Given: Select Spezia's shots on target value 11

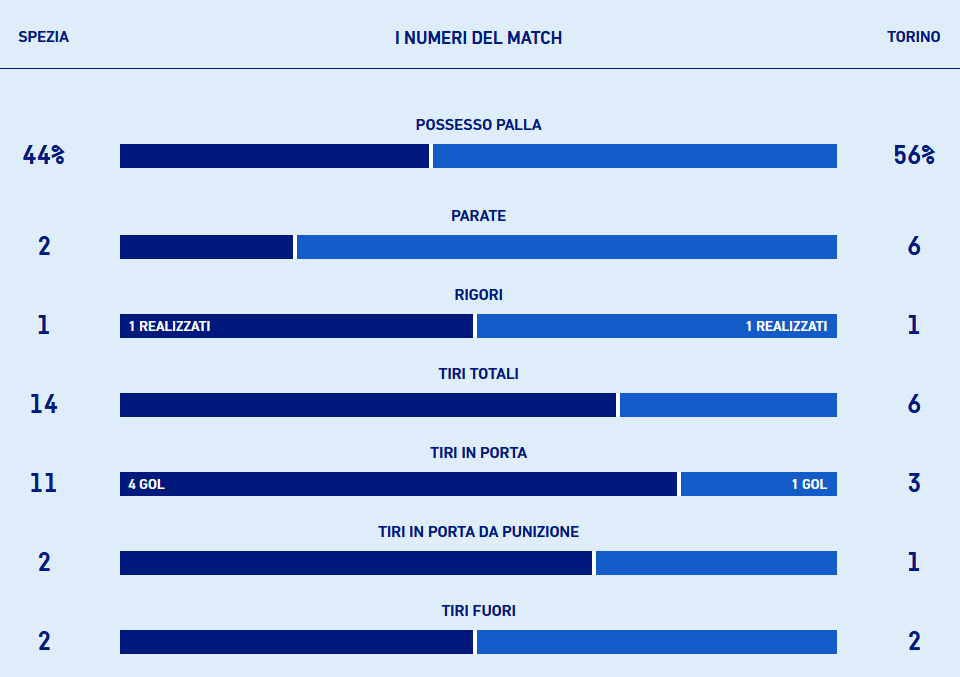Looking at the screenshot, I should tap(43, 484).
